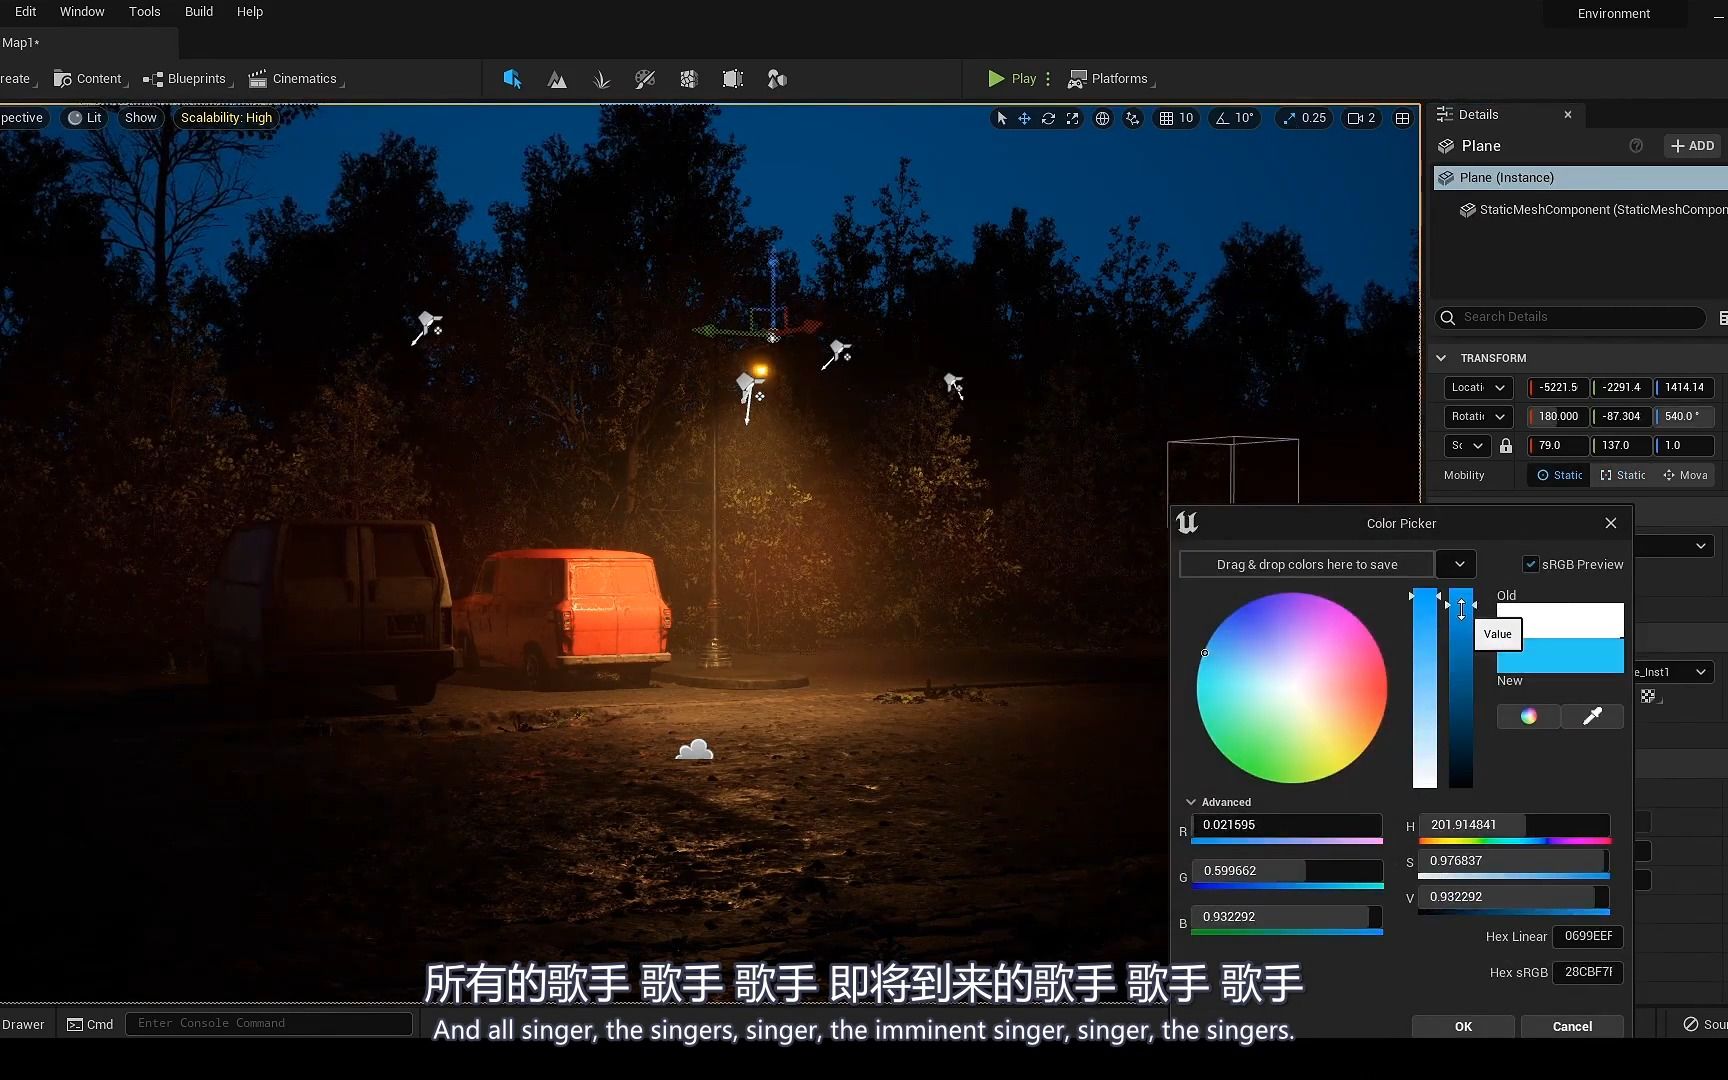Open Details panel help question icon
Viewport: 1728px width, 1080px height.
1636,146
